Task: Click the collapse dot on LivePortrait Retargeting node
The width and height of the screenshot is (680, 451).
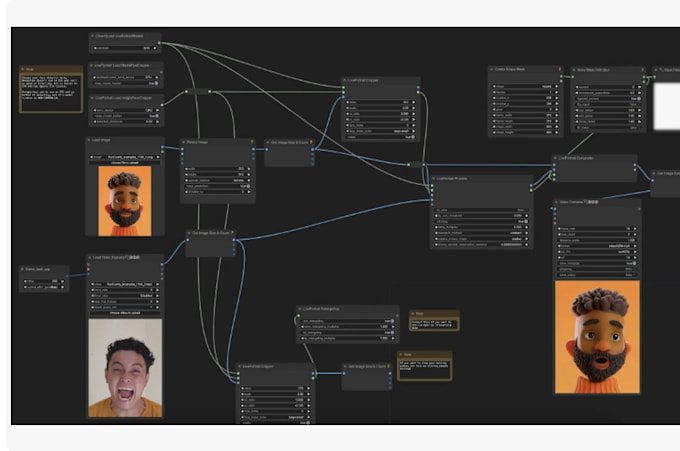Action: [x=301, y=309]
